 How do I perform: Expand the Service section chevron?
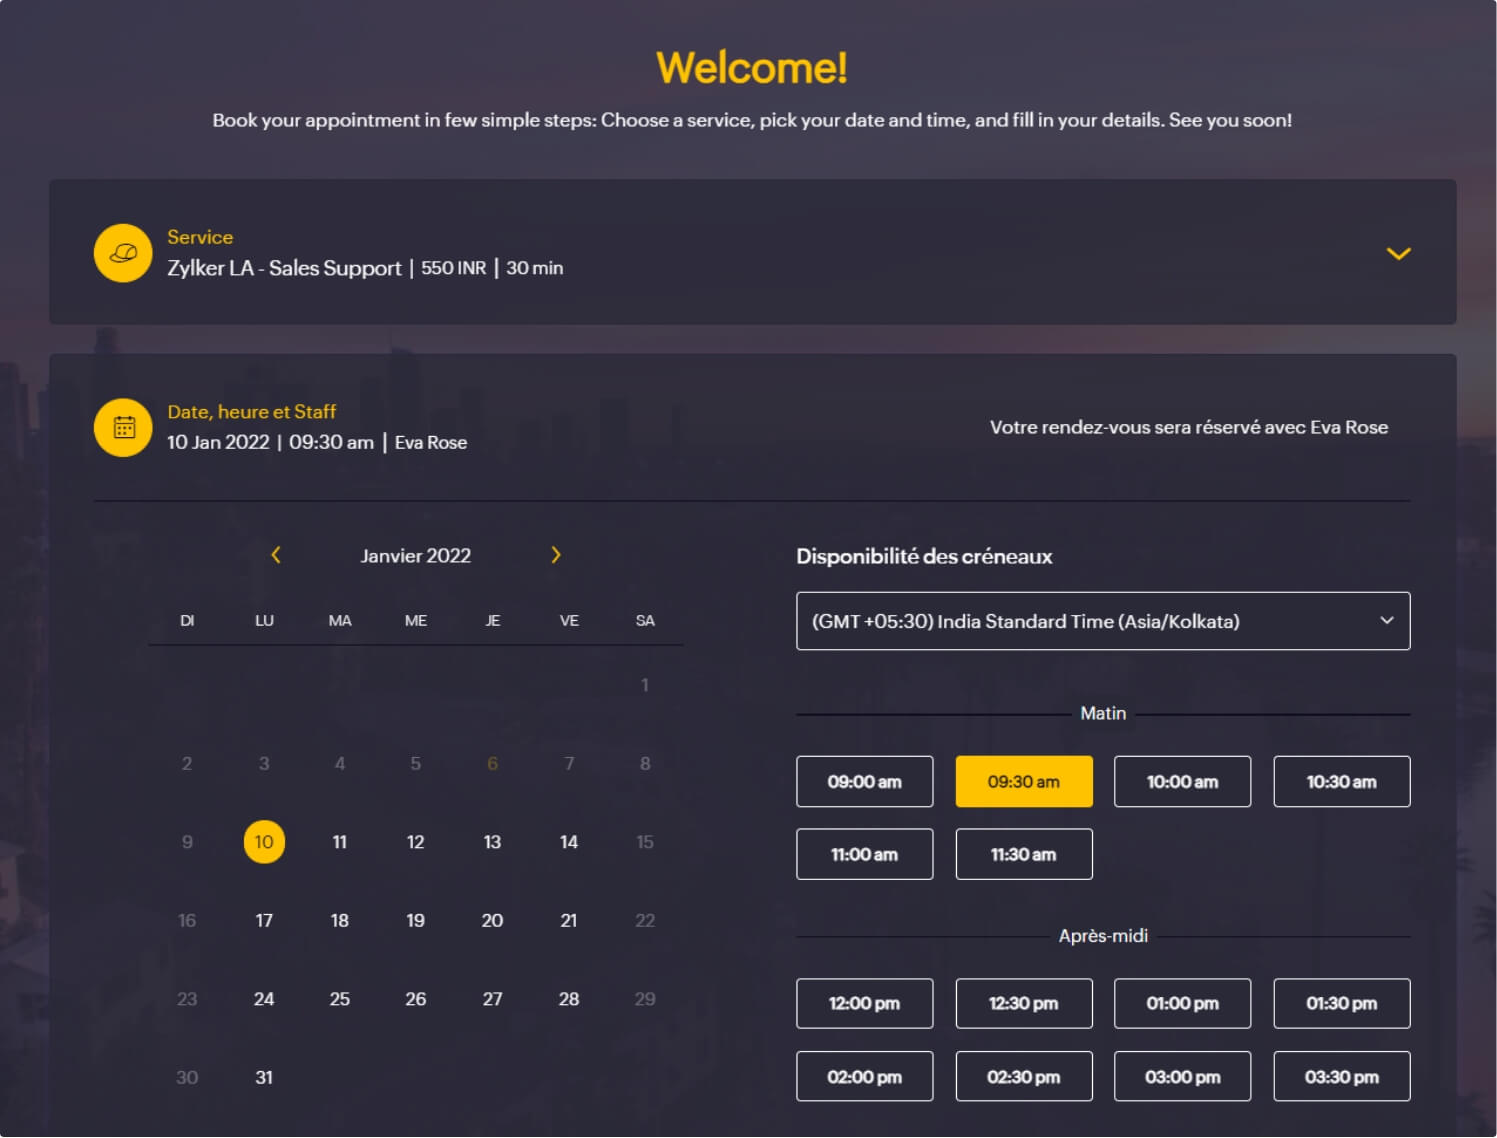coord(1398,254)
